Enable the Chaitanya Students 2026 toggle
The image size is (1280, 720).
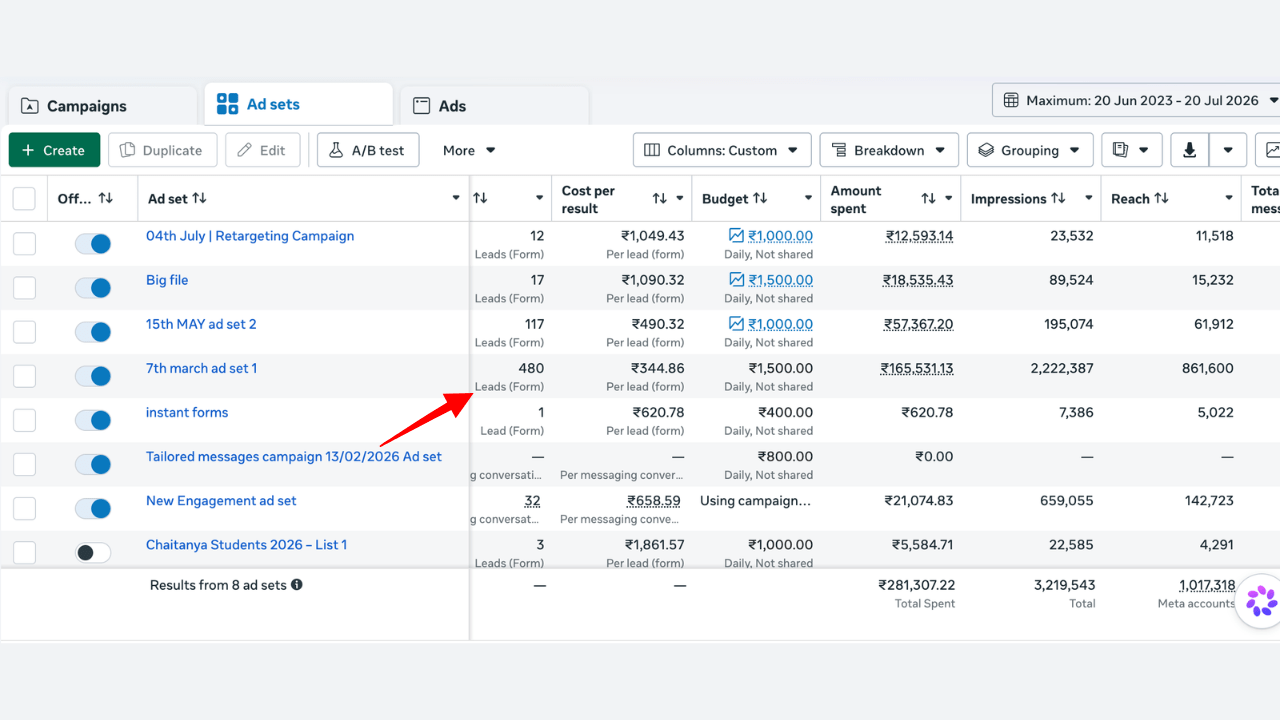tap(93, 552)
